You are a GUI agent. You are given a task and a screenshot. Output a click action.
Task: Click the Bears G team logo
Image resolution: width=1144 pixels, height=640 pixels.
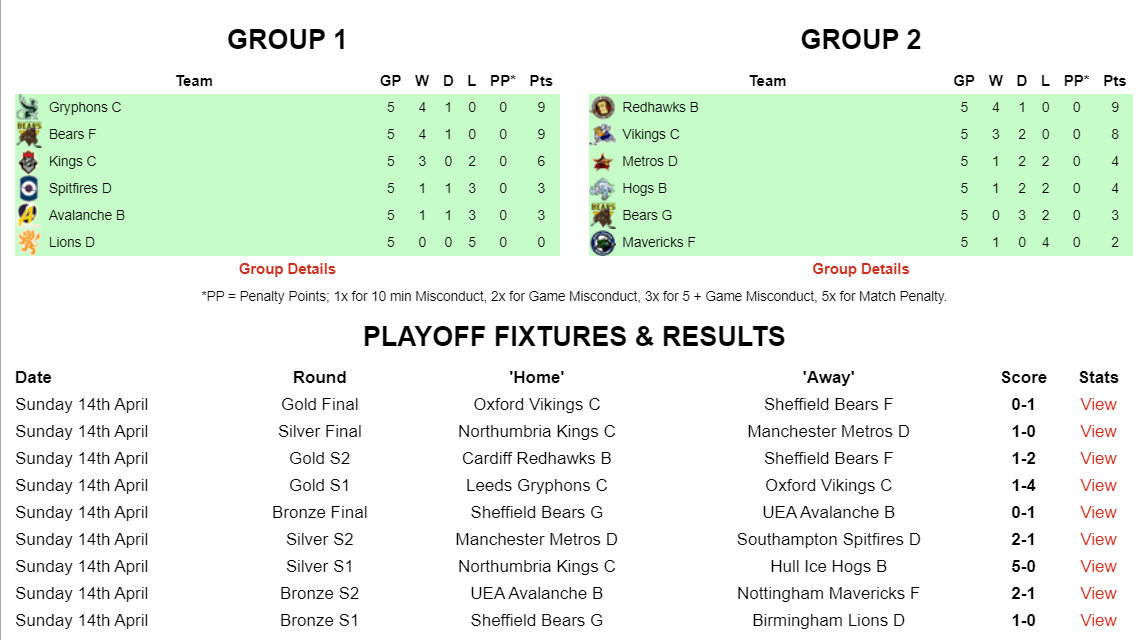pos(602,215)
